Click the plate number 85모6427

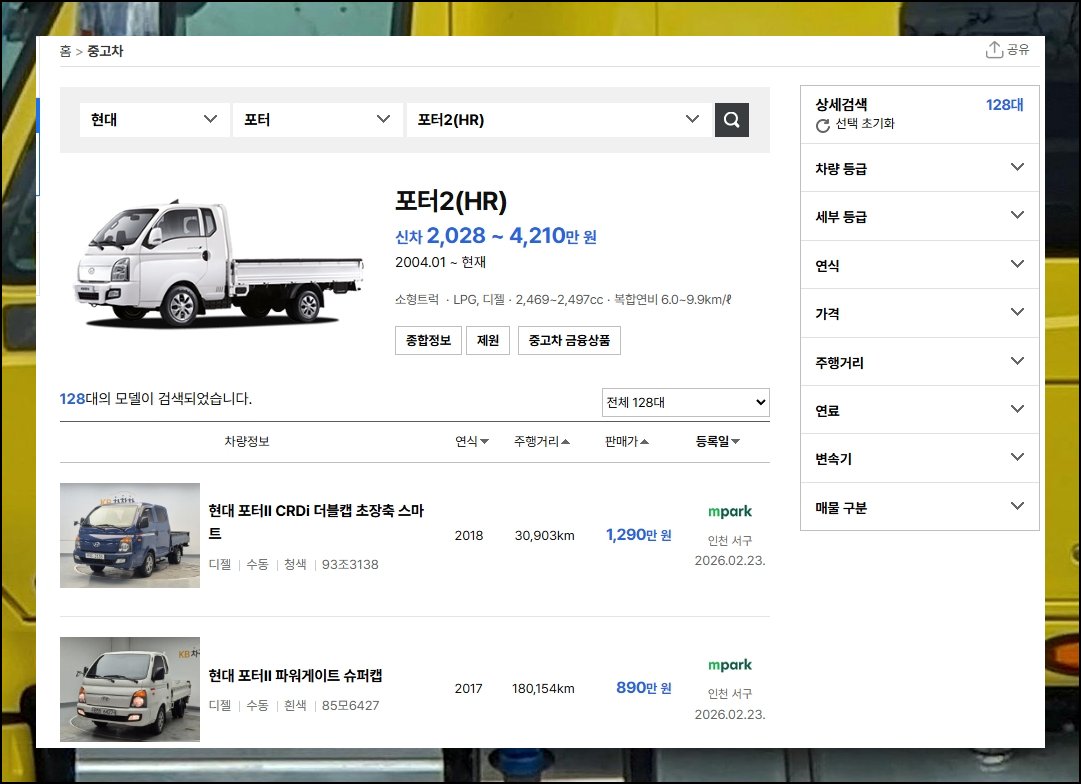pos(350,705)
